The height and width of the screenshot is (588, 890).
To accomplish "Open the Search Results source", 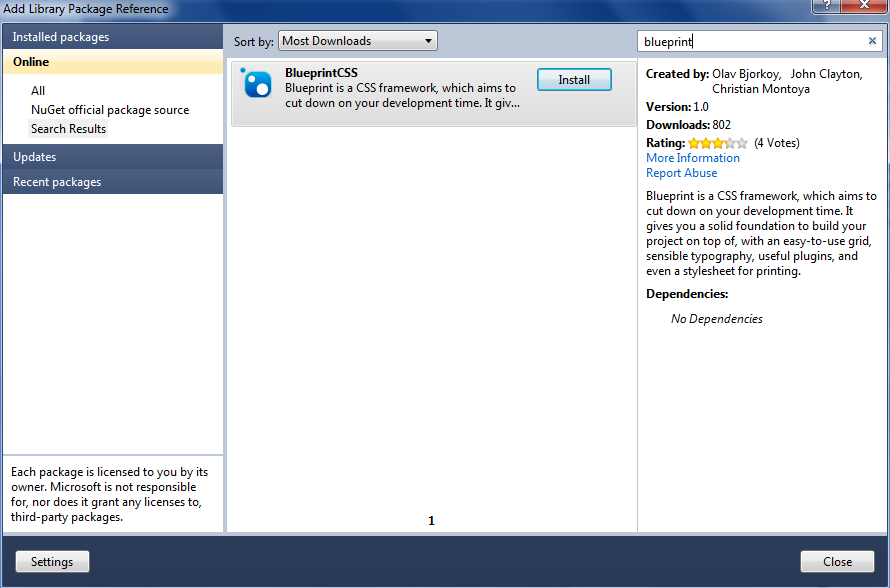I will [x=66, y=128].
